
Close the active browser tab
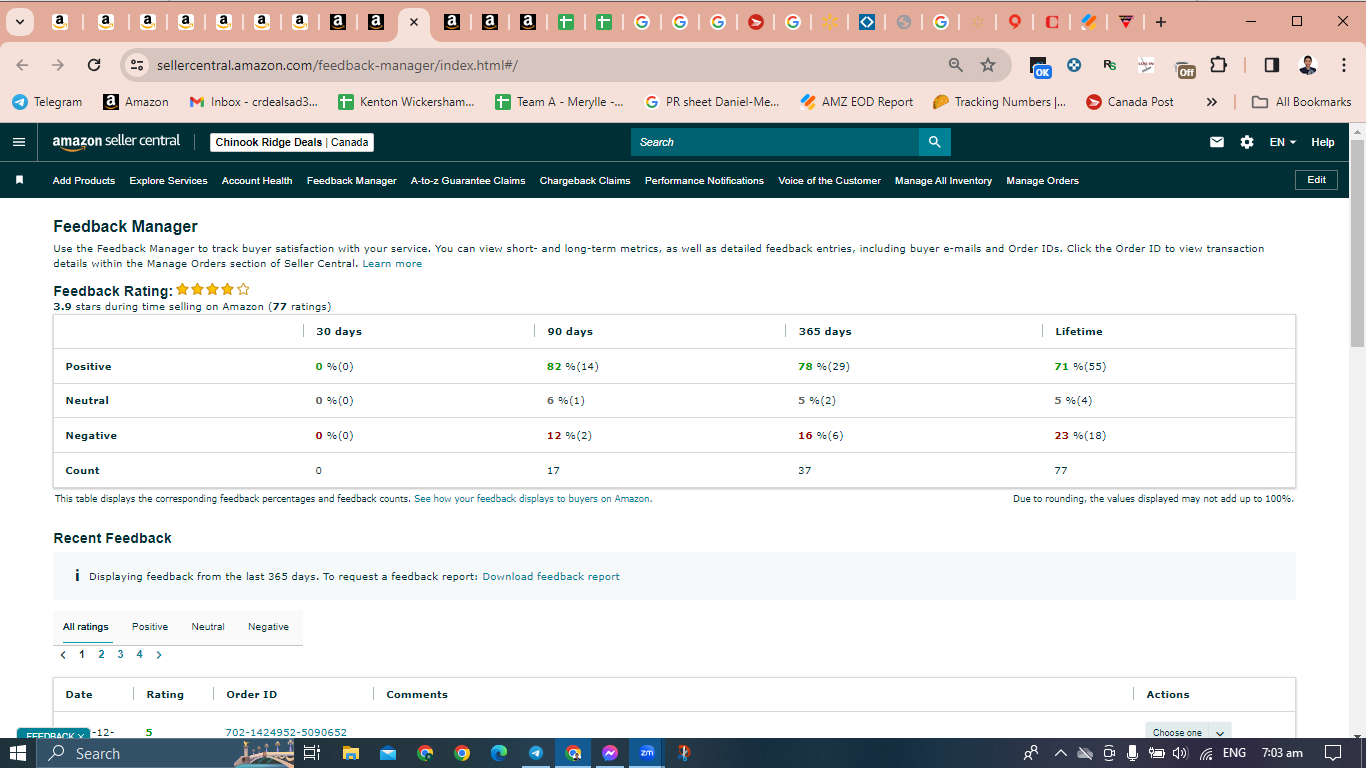tap(413, 21)
